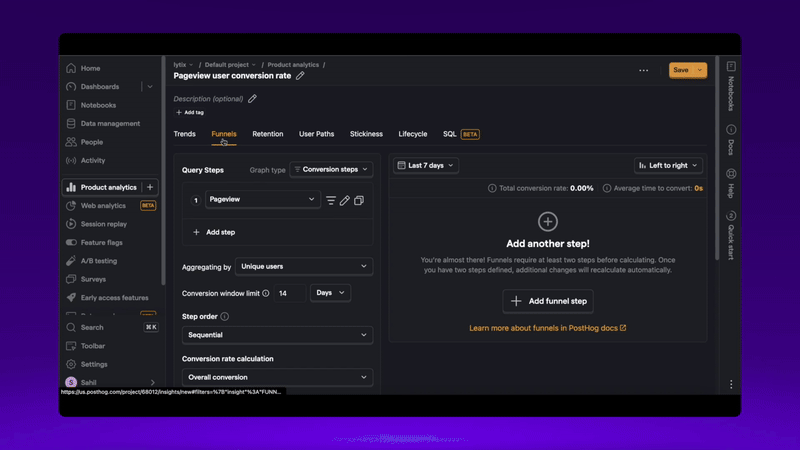This screenshot has height=450, width=800.
Task: Click the Add funnel step button
Action: (x=548, y=301)
